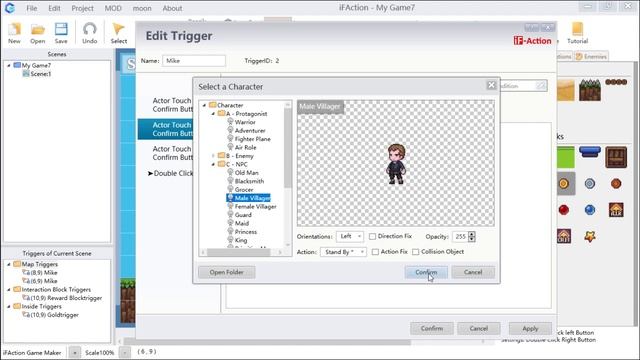Viewport: 640px width, 360px height.
Task: Select the Princess character entry
Action: (x=246, y=232)
